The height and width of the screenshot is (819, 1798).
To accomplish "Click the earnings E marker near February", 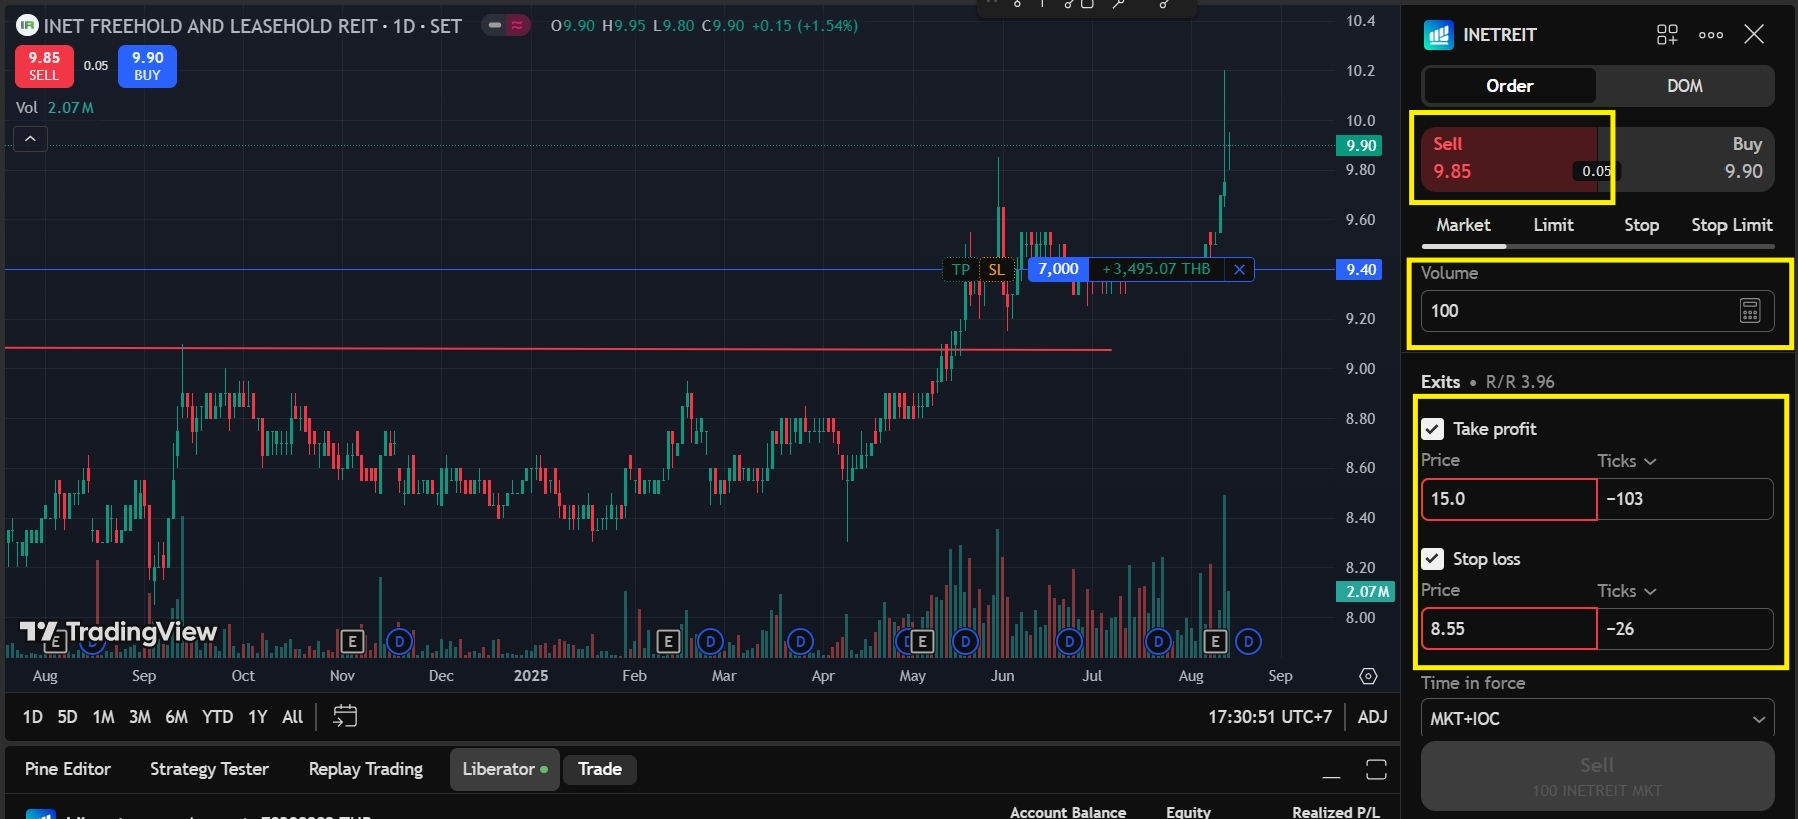I will (668, 641).
